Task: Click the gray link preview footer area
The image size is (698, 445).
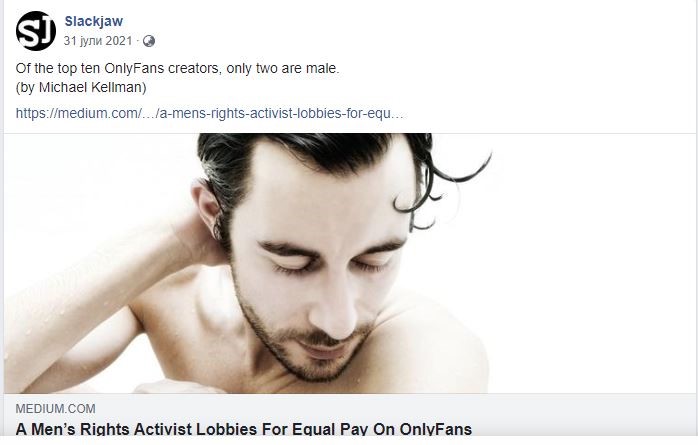Action: click(350, 416)
